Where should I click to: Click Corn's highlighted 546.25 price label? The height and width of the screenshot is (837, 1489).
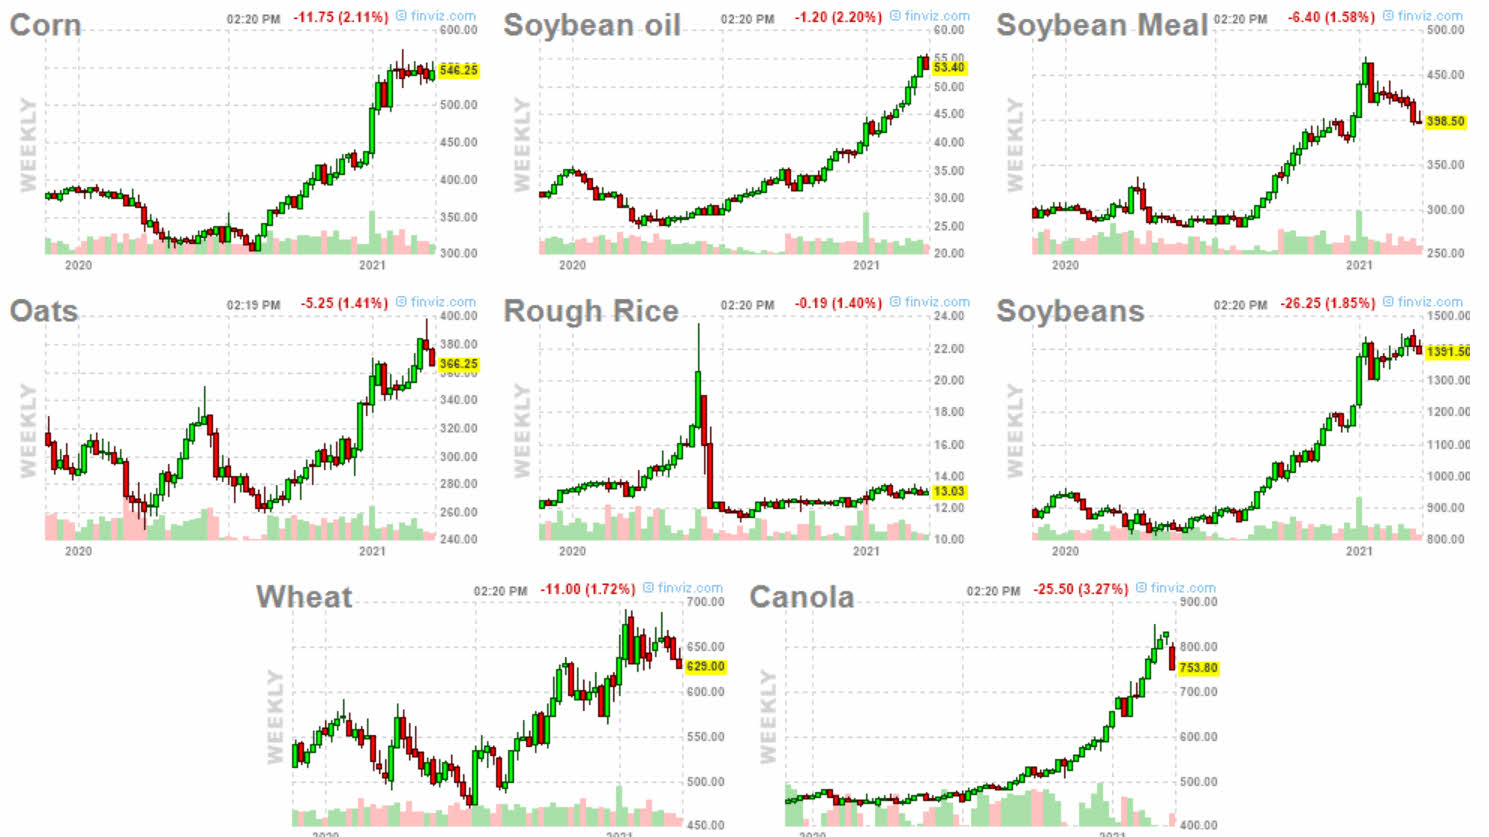click(x=459, y=70)
